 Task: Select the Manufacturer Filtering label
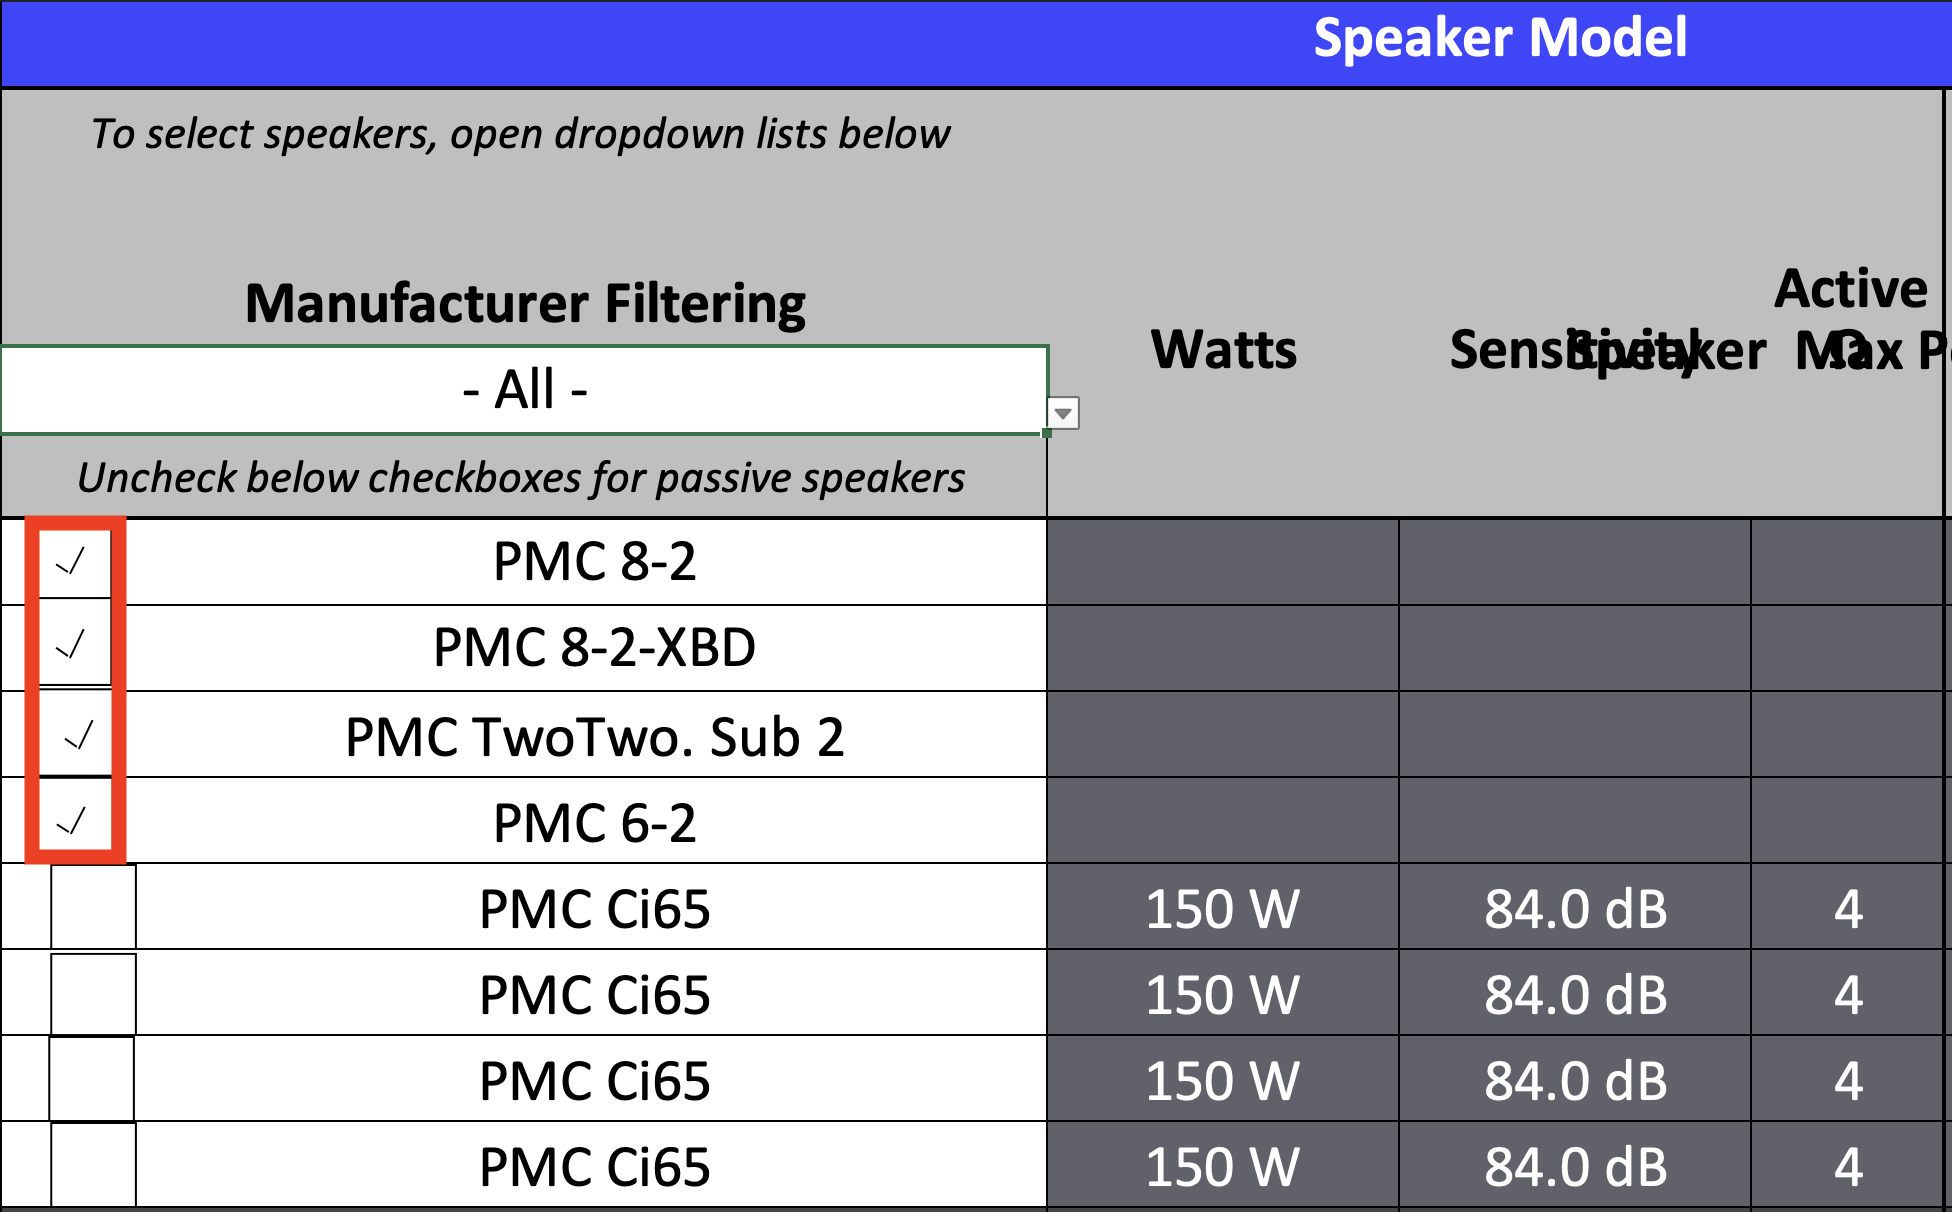tap(524, 302)
